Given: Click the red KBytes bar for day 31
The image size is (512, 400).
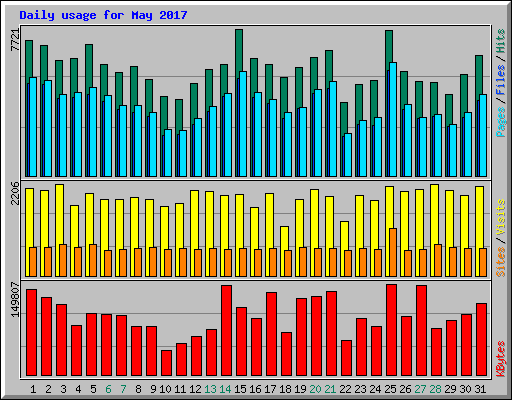Looking at the screenshot, I should coord(481,340).
